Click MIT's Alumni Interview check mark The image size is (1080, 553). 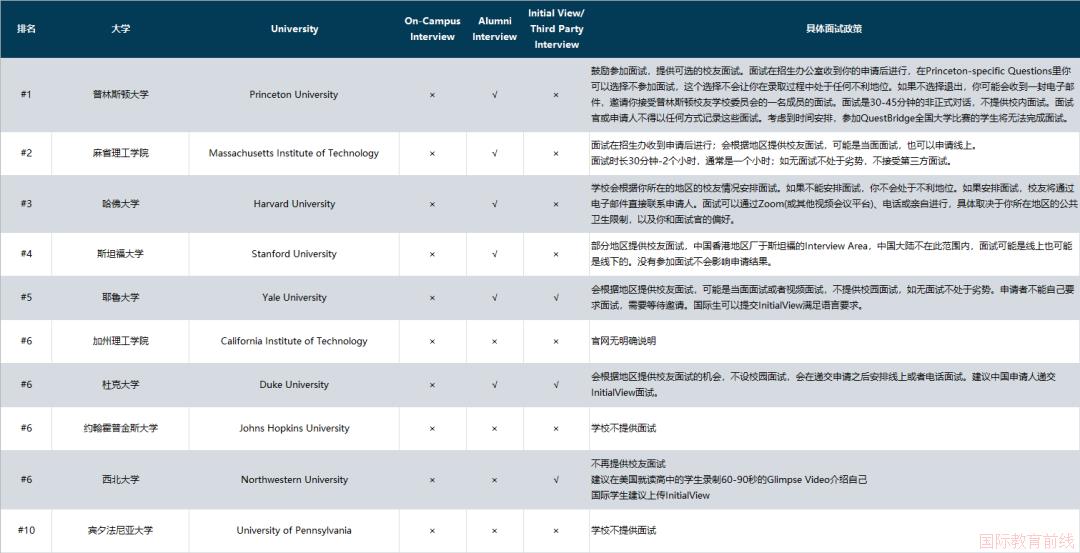pos(494,154)
